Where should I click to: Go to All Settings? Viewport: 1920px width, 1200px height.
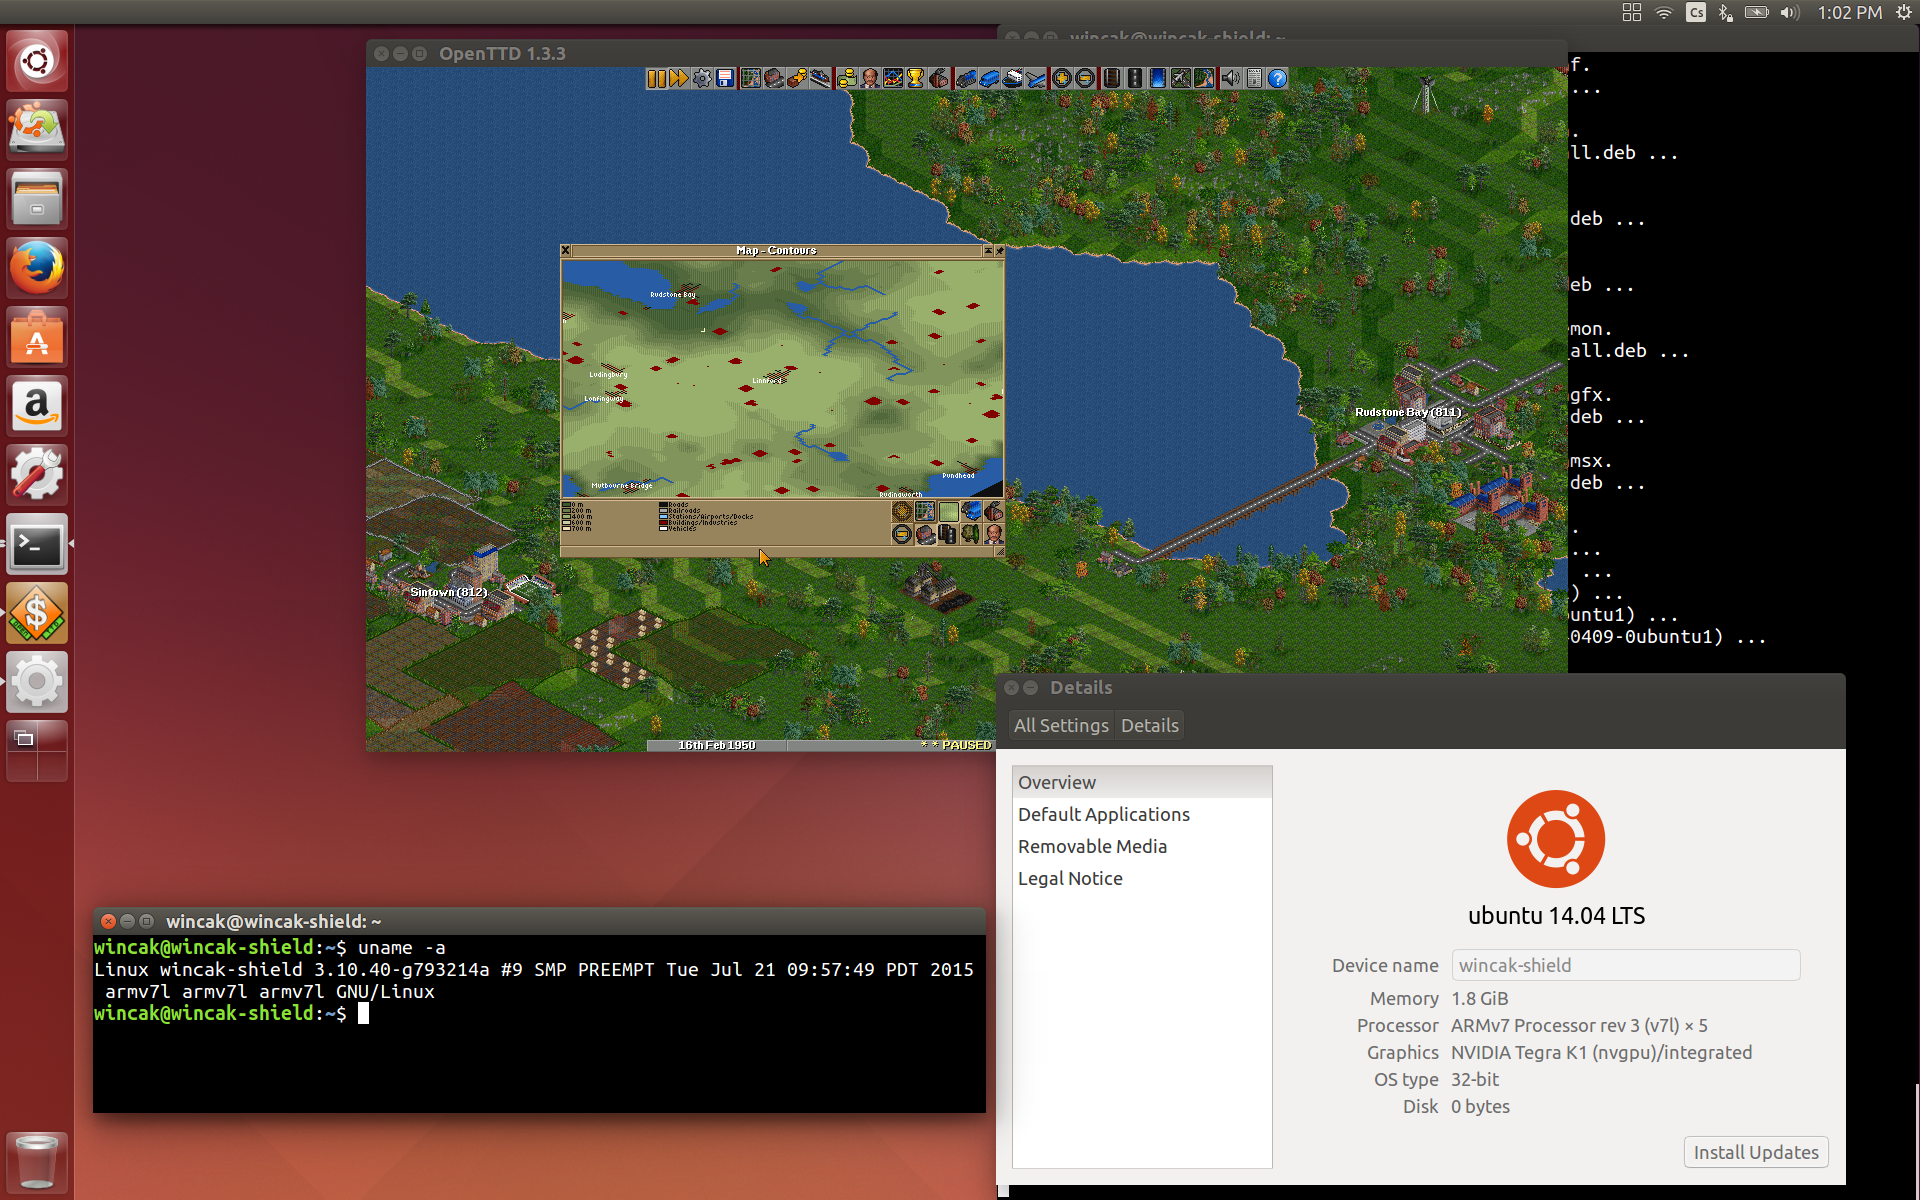coord(1060,725)
